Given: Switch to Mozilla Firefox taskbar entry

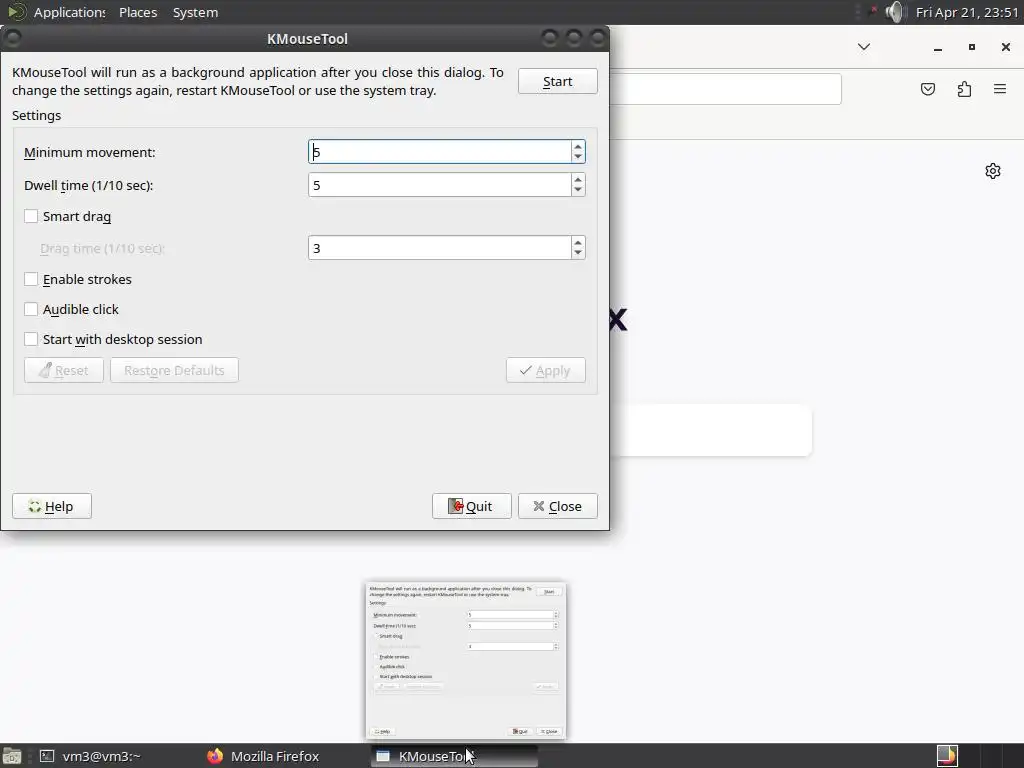Looking at the screenshot, I should click(x=264, y=756).
